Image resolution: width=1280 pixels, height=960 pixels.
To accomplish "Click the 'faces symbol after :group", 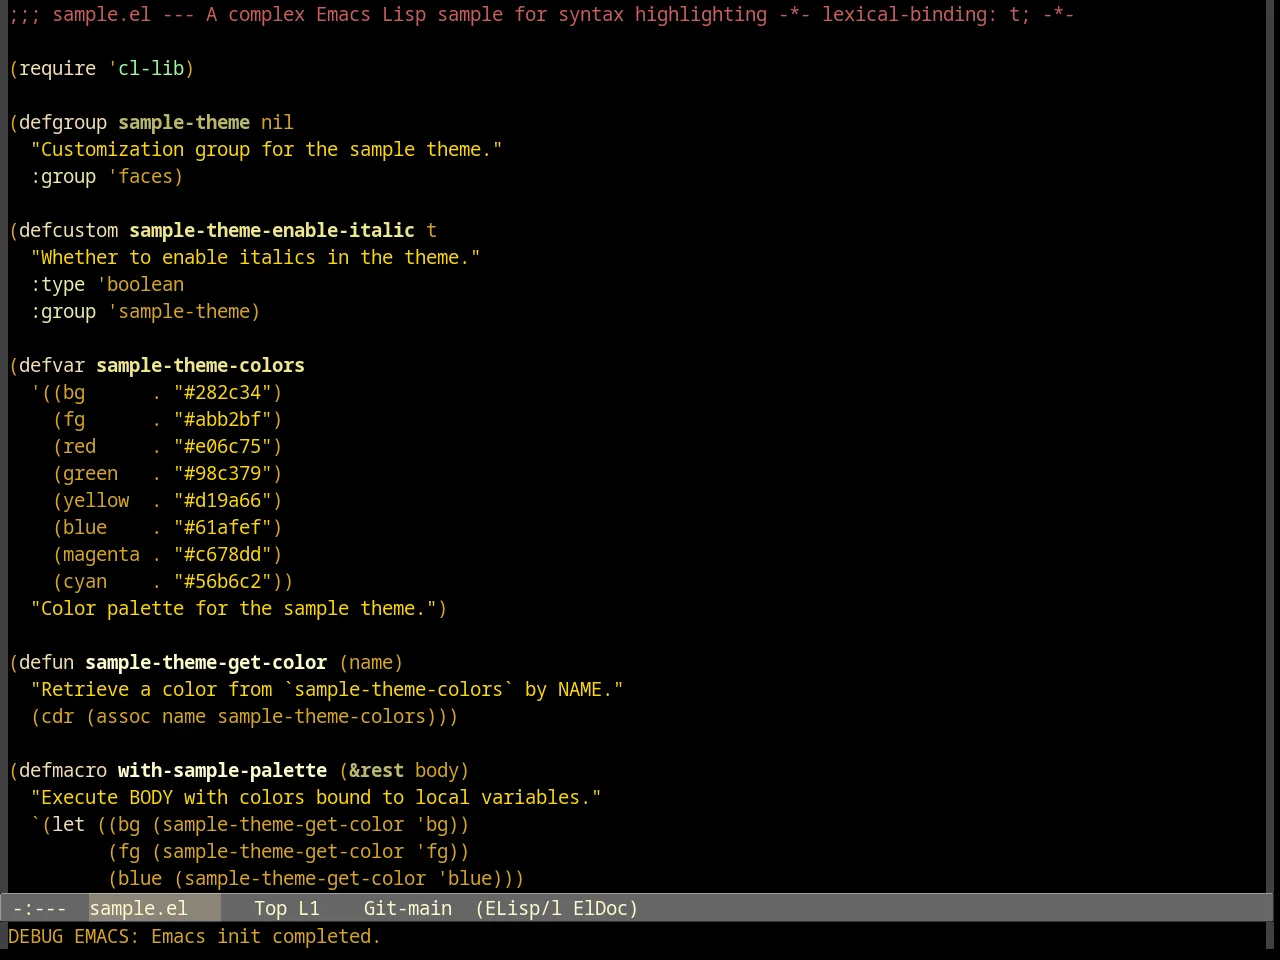I will coord(140,176).
